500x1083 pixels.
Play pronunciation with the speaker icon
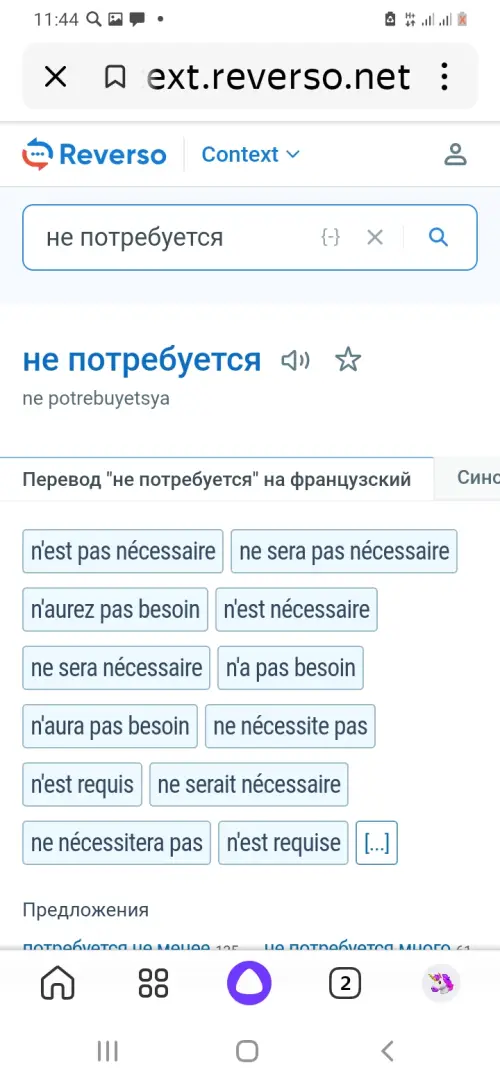[296, 361]
